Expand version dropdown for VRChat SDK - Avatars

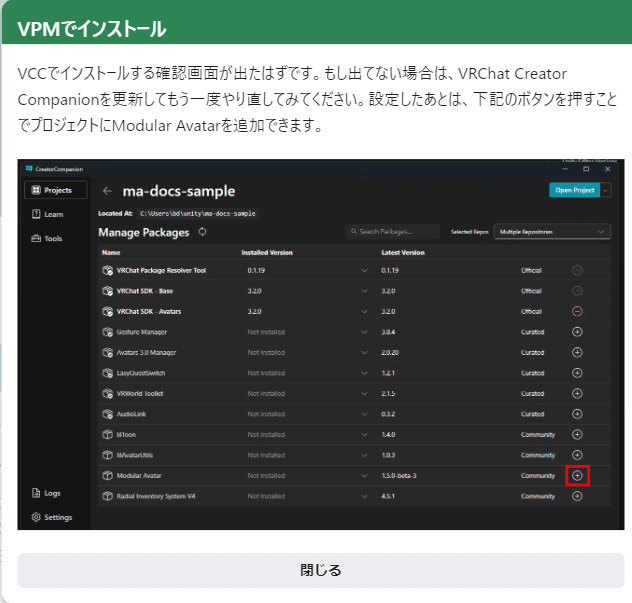(x=364, y=312)
